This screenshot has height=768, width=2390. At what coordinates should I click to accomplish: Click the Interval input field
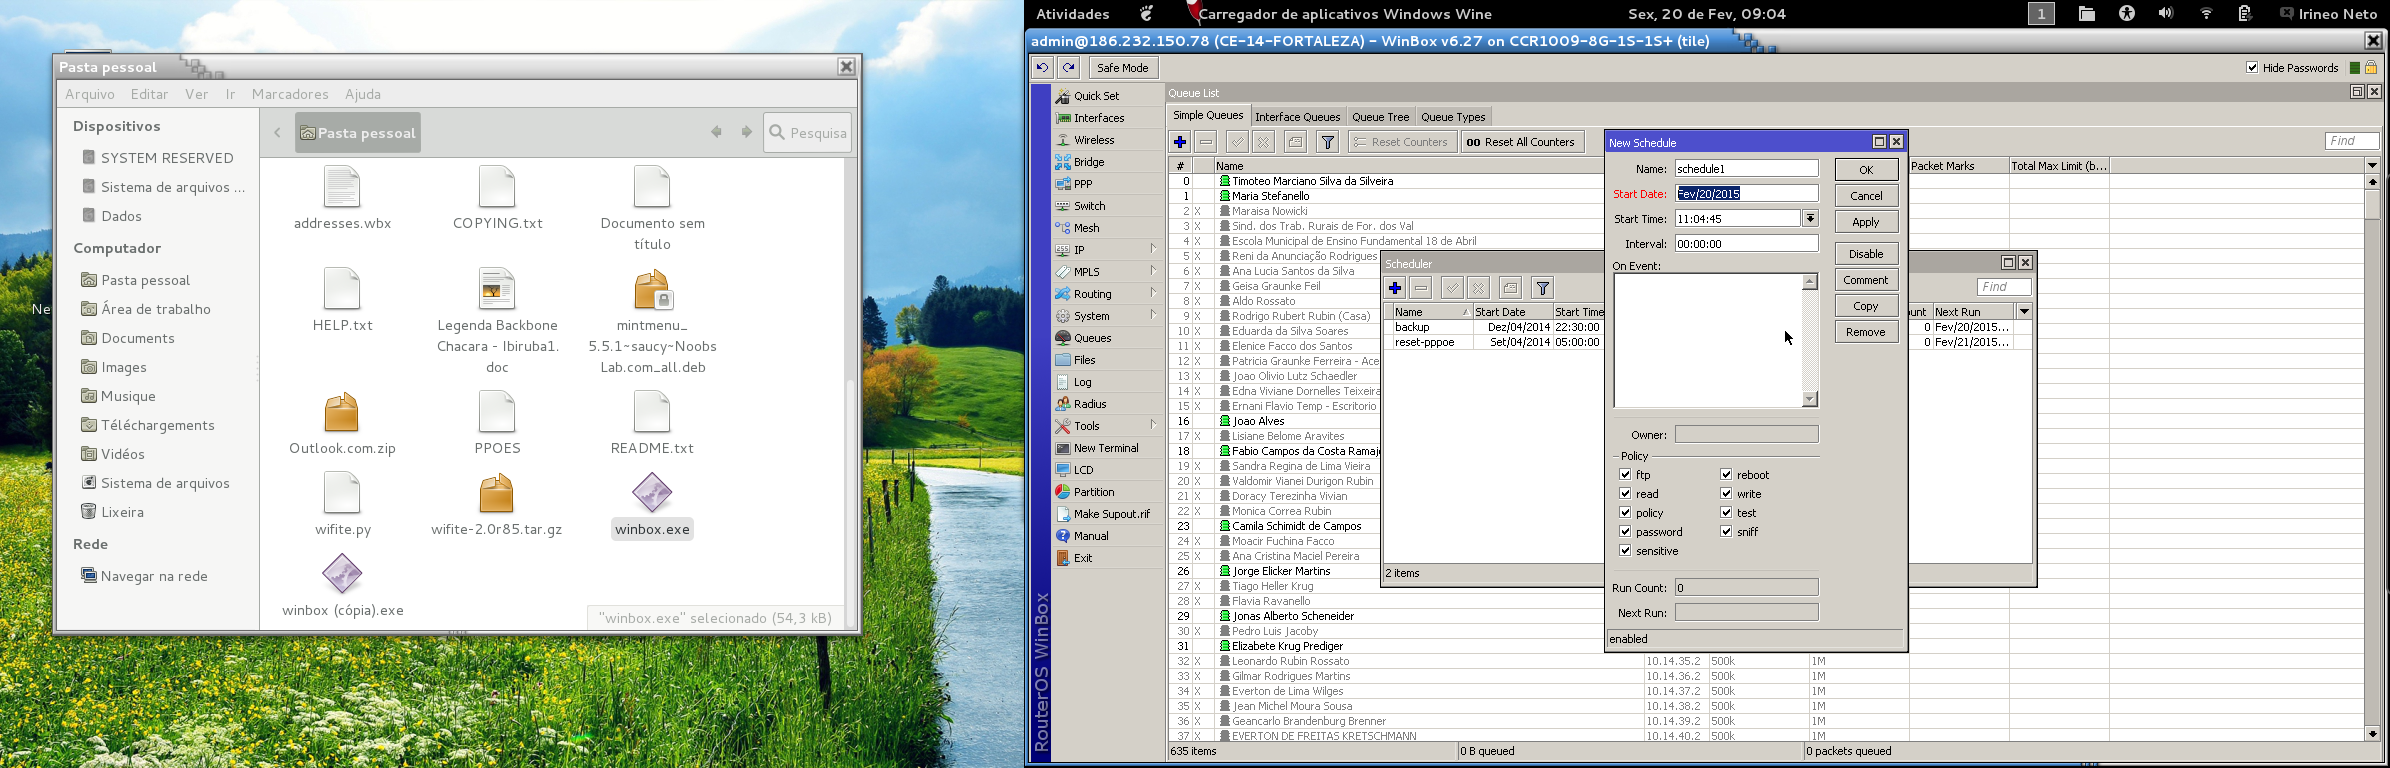(x=1746, y=244)
